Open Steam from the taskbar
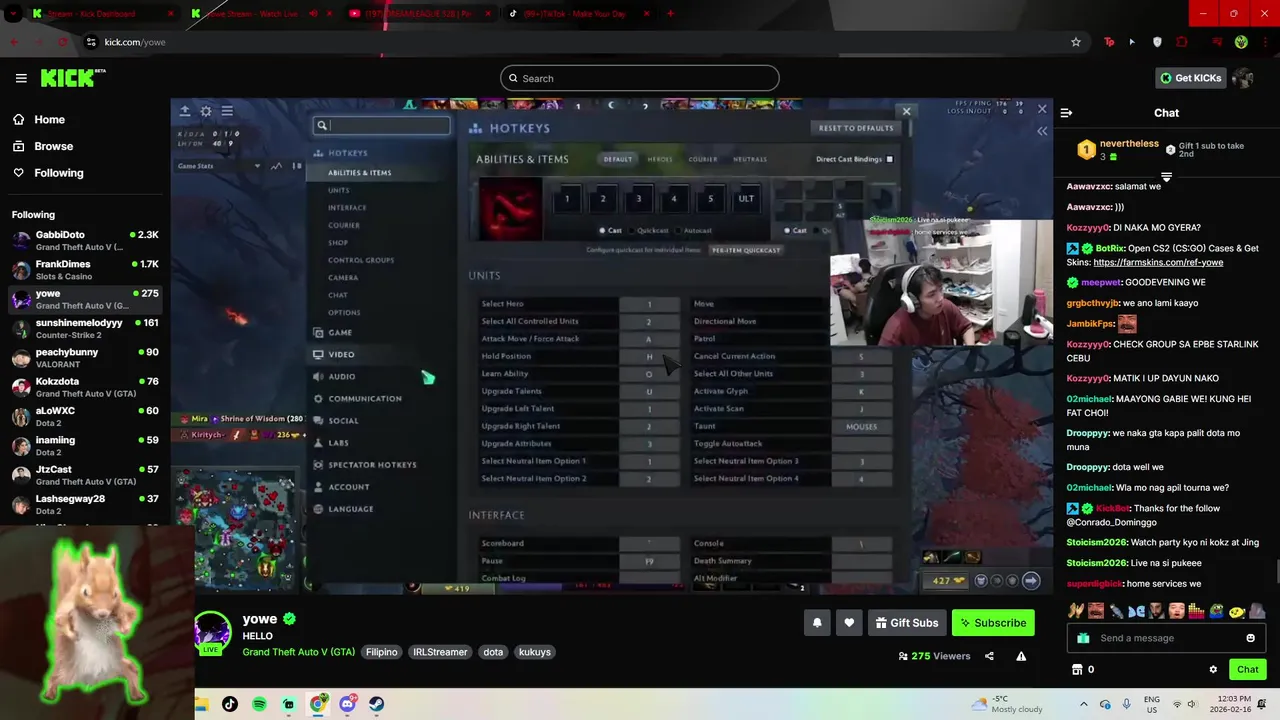This screenshot has width=1280, height=720. pos(376,704)
